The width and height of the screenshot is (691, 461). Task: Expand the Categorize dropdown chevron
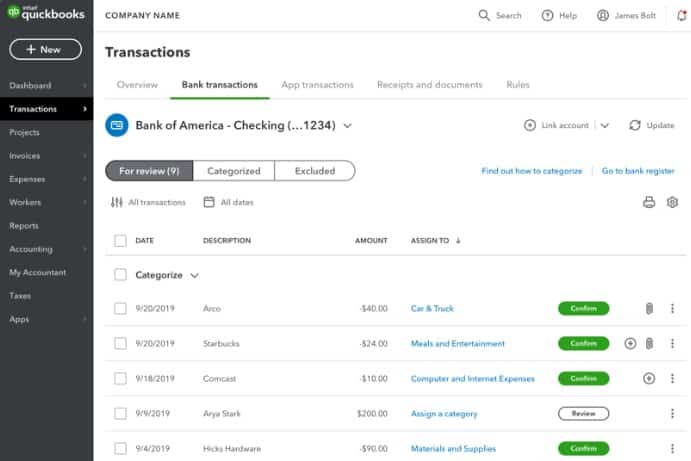pyautogui.click(x=194, y=275)
